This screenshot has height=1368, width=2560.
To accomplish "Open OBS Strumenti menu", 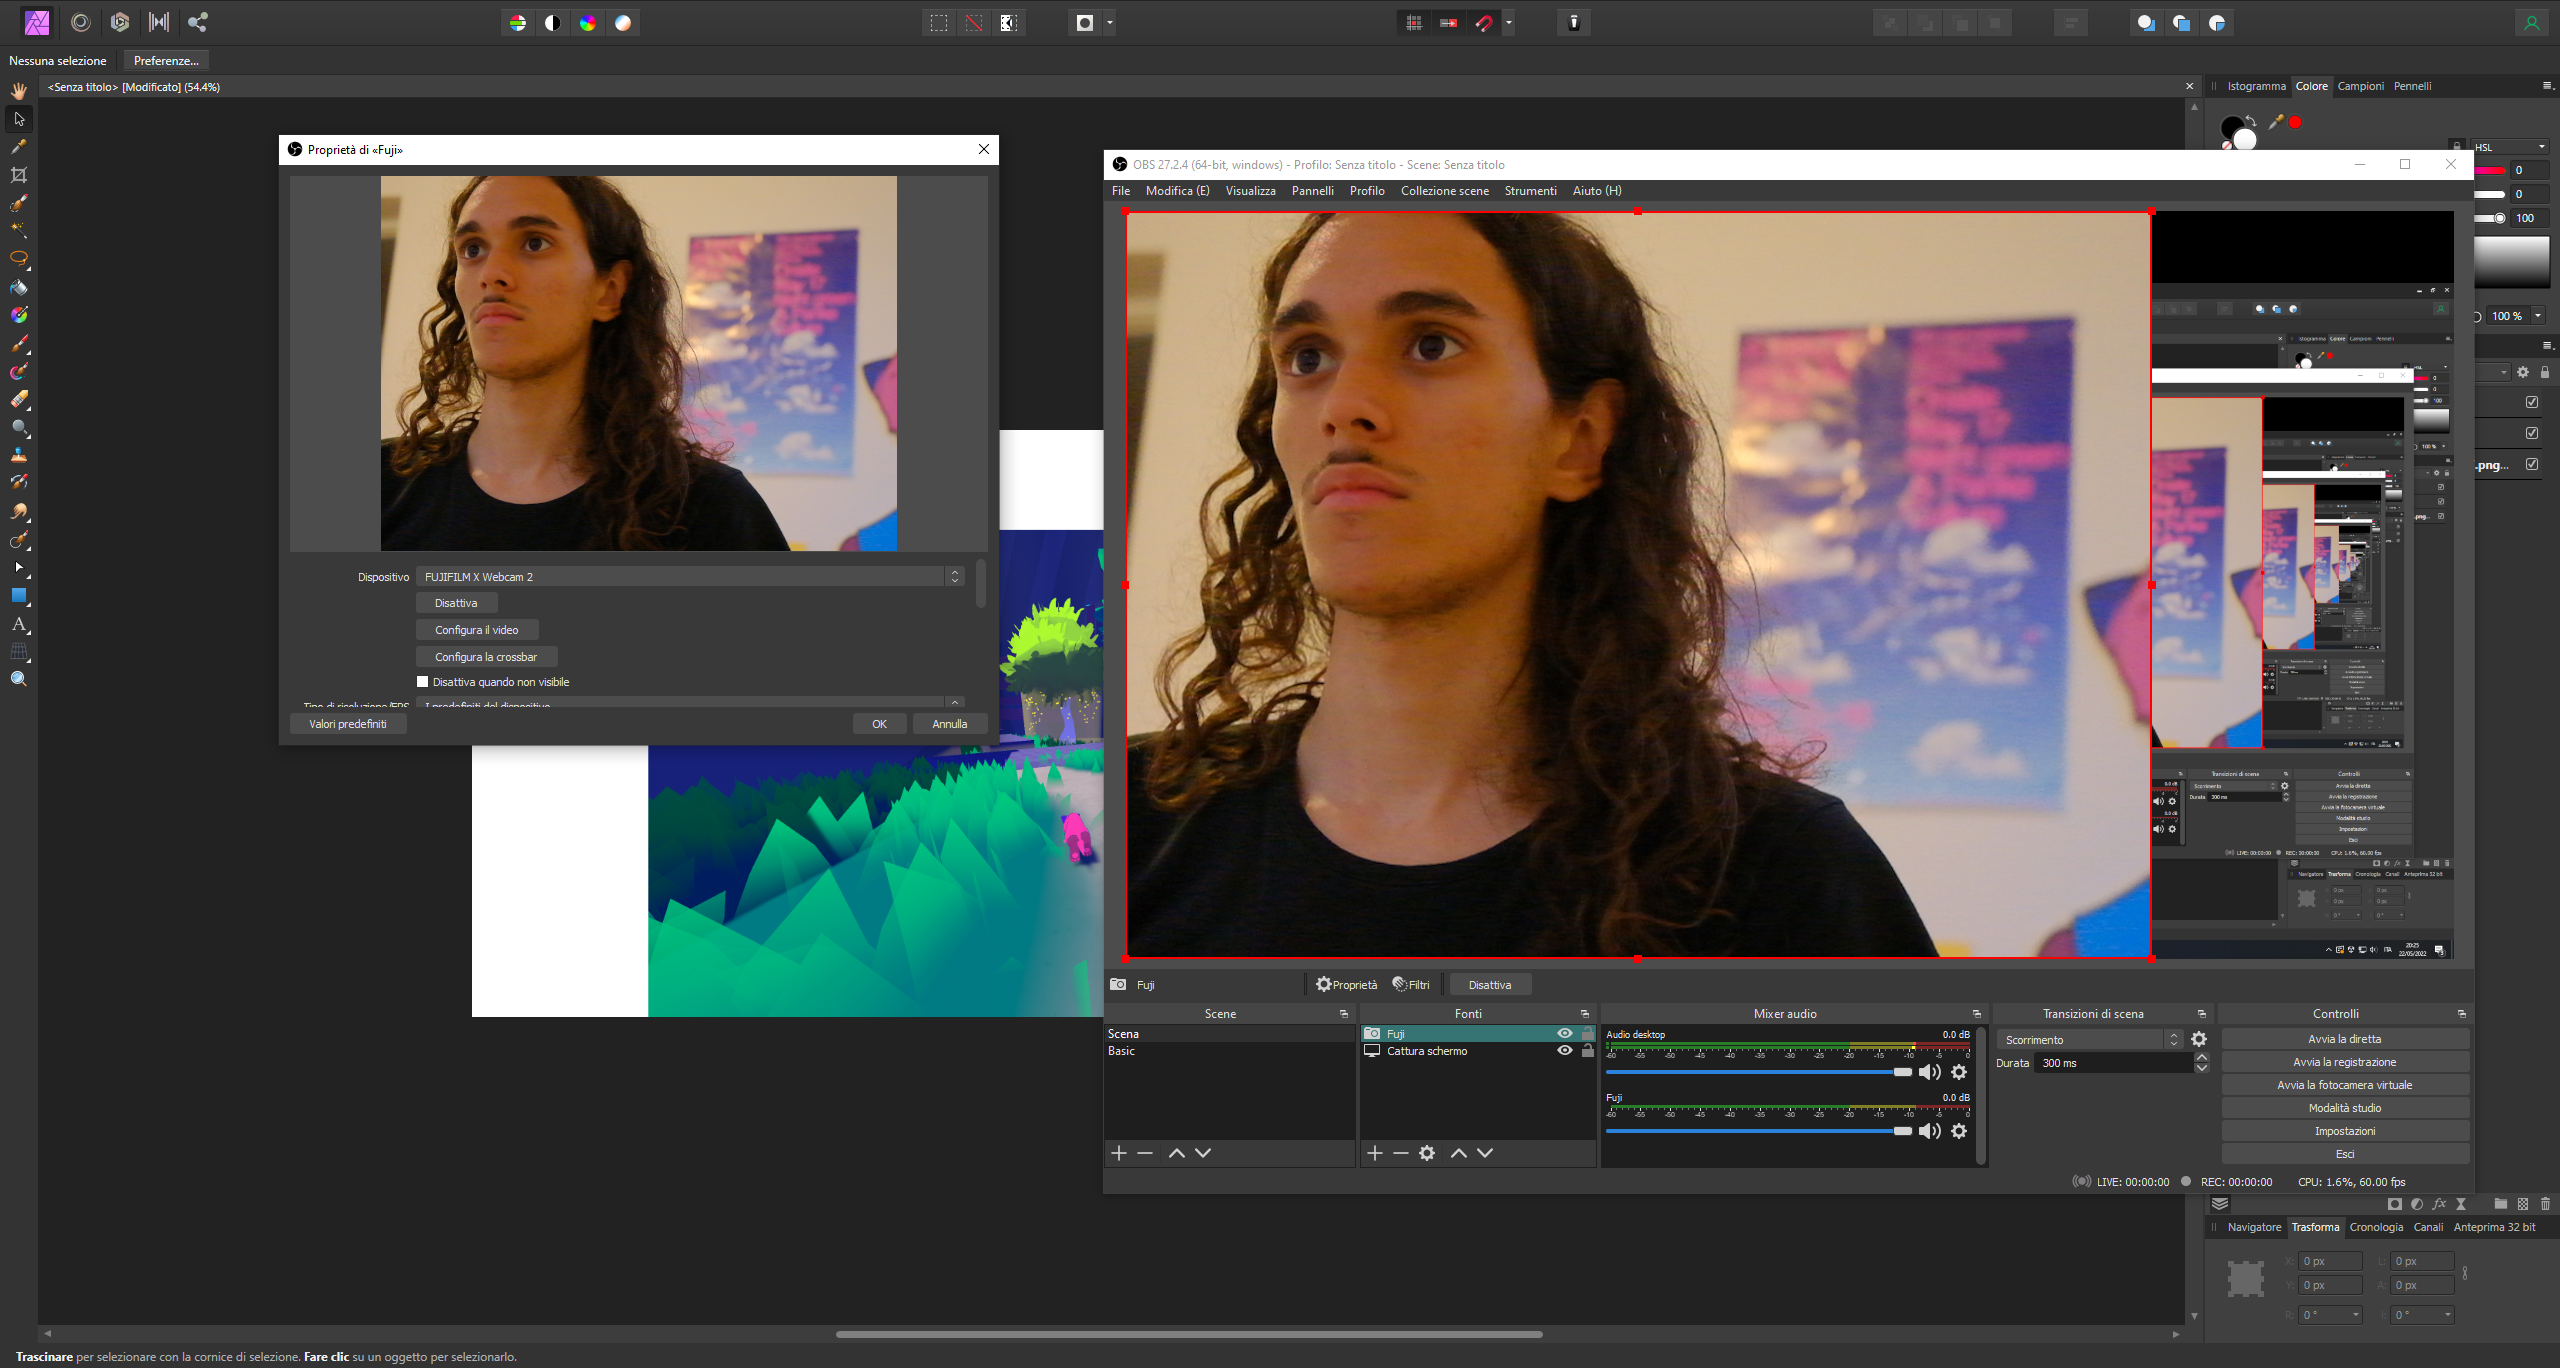I will 1530,191.
